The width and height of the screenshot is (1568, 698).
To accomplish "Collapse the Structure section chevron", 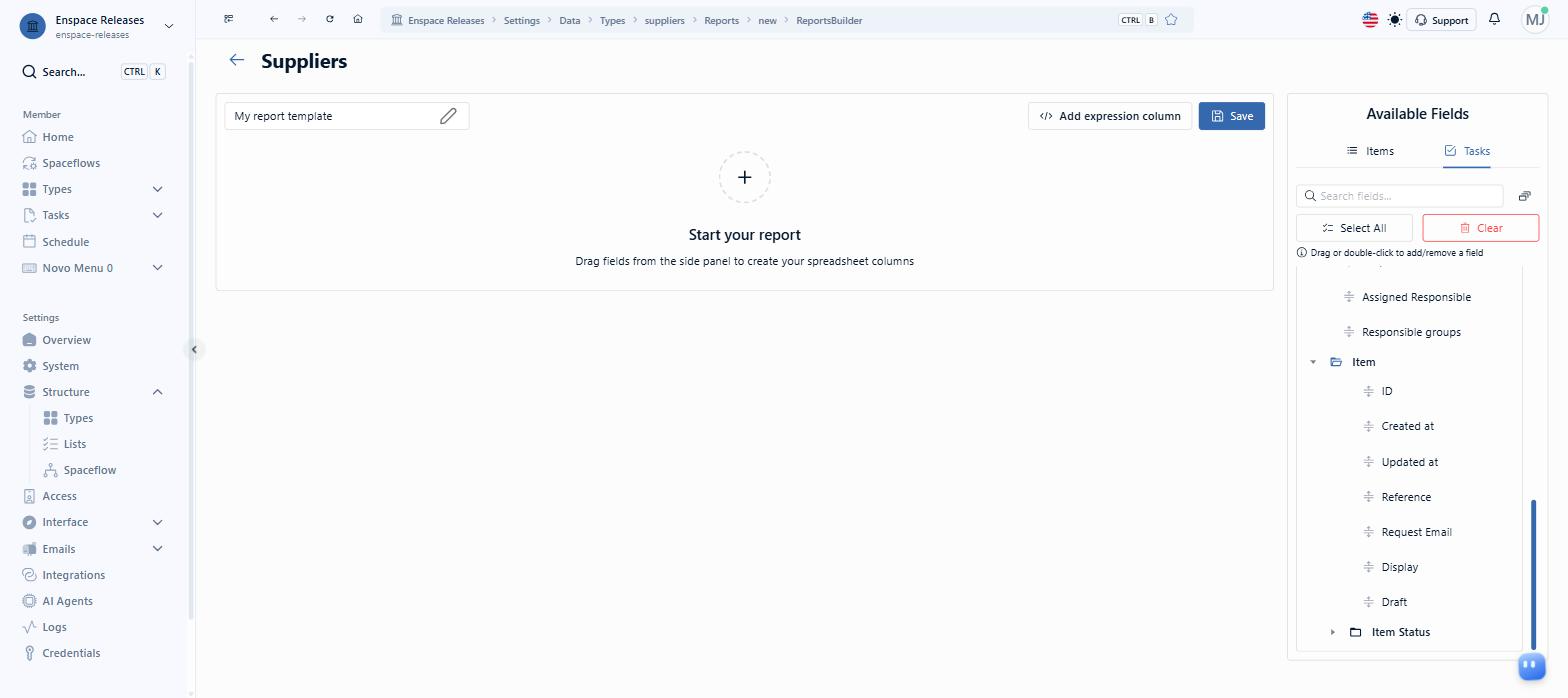I will [x=157, y=392].
